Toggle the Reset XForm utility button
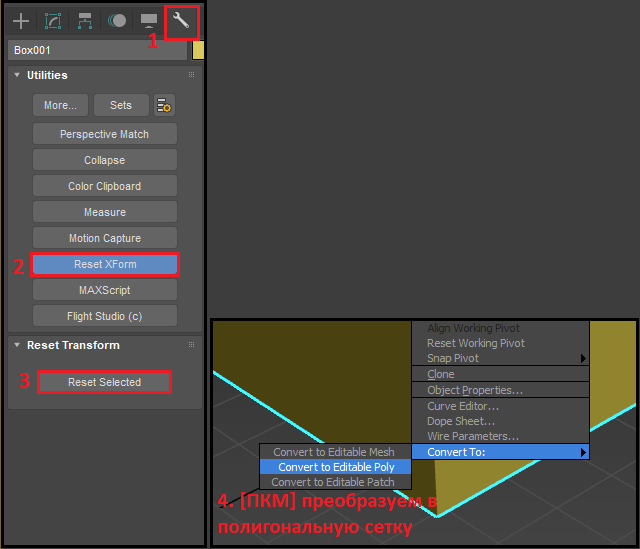 click(x=105, y=264)
